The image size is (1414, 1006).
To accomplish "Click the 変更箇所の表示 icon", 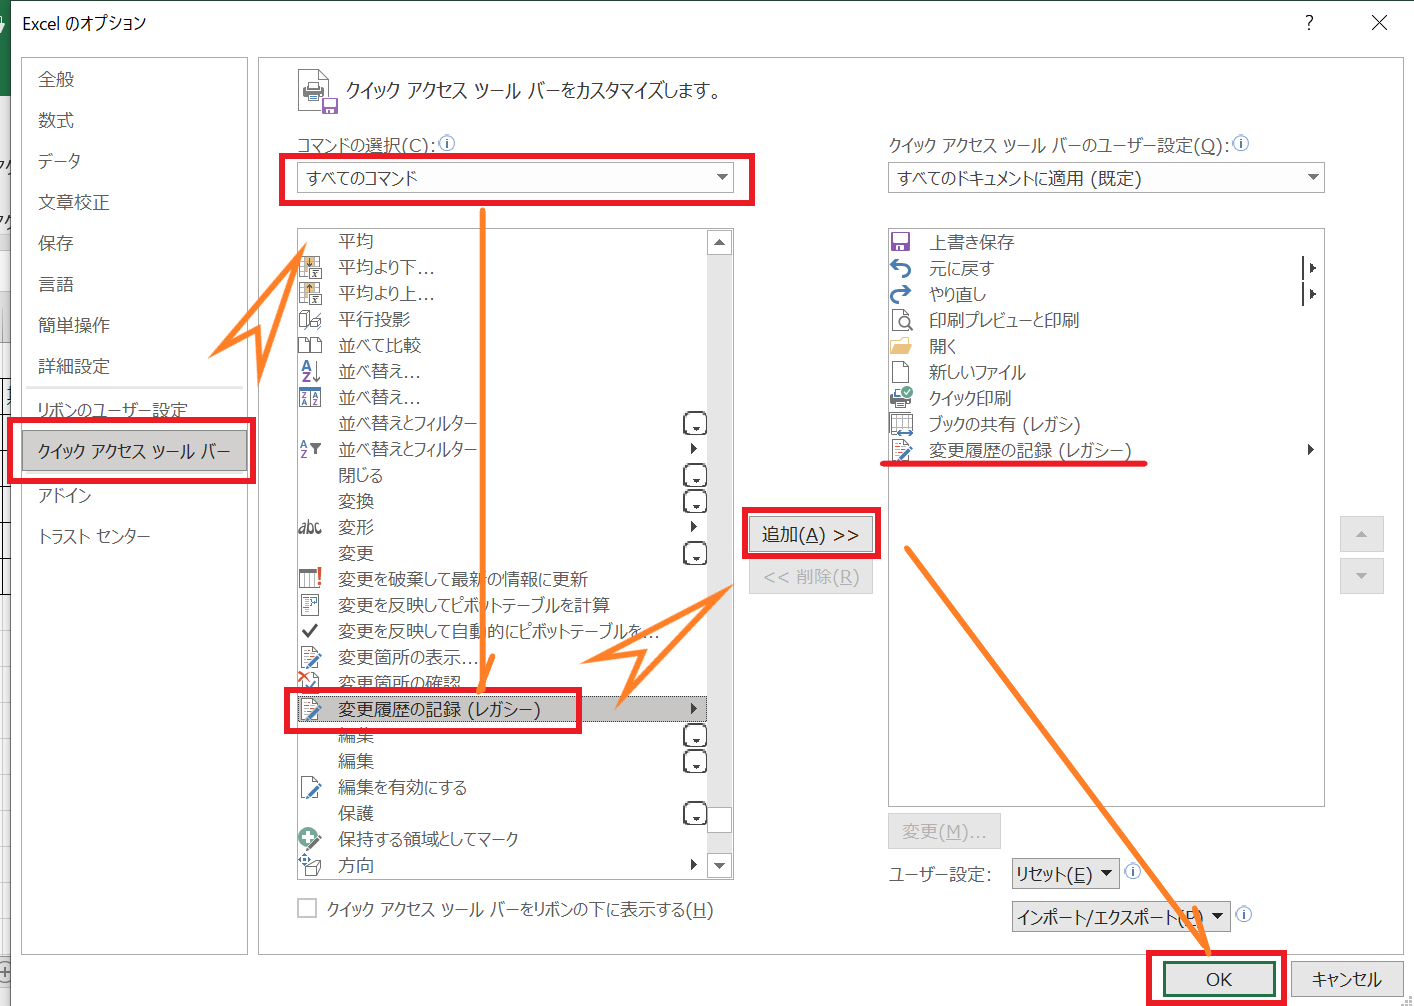I will [310, 657].
